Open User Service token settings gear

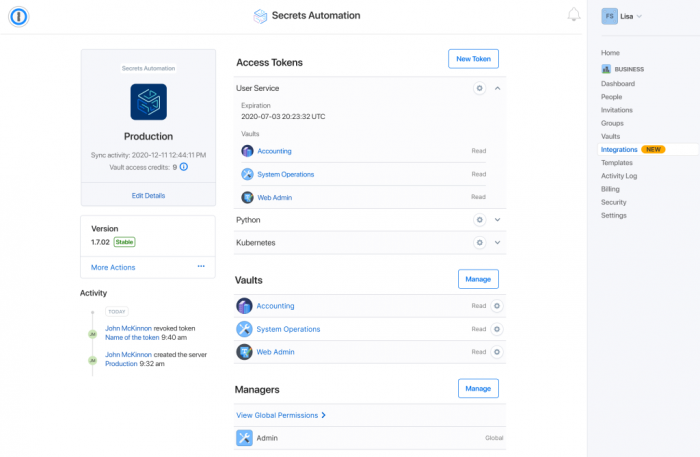479,88
